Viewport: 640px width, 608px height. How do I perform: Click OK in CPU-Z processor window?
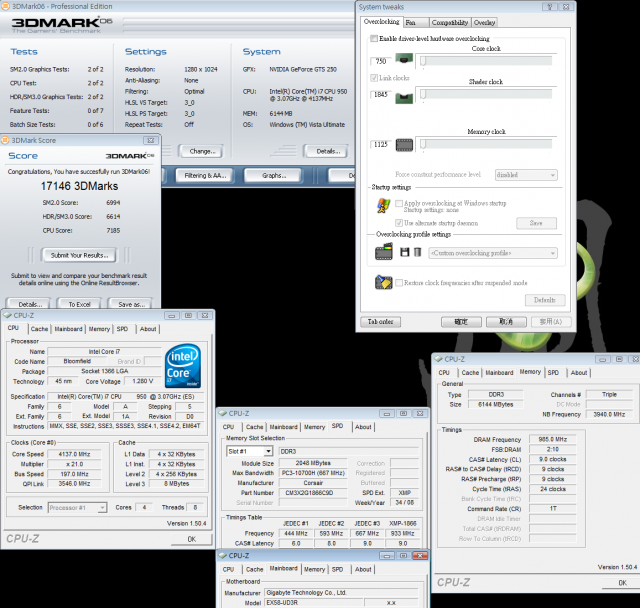click(191, 539)
